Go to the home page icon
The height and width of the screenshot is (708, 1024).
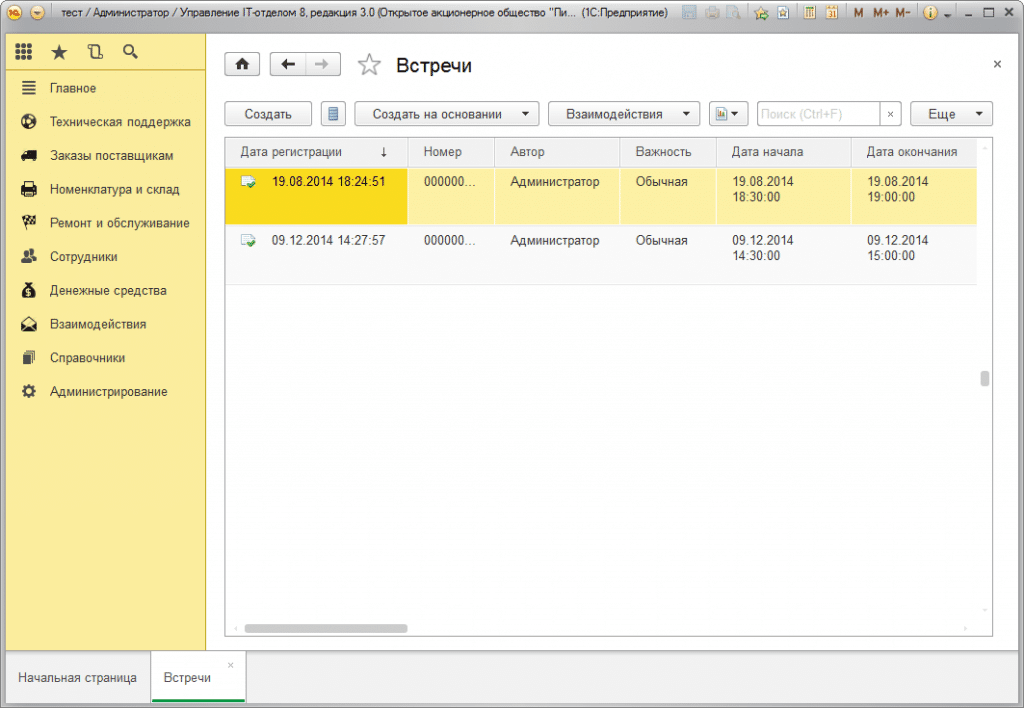point(242,64)
